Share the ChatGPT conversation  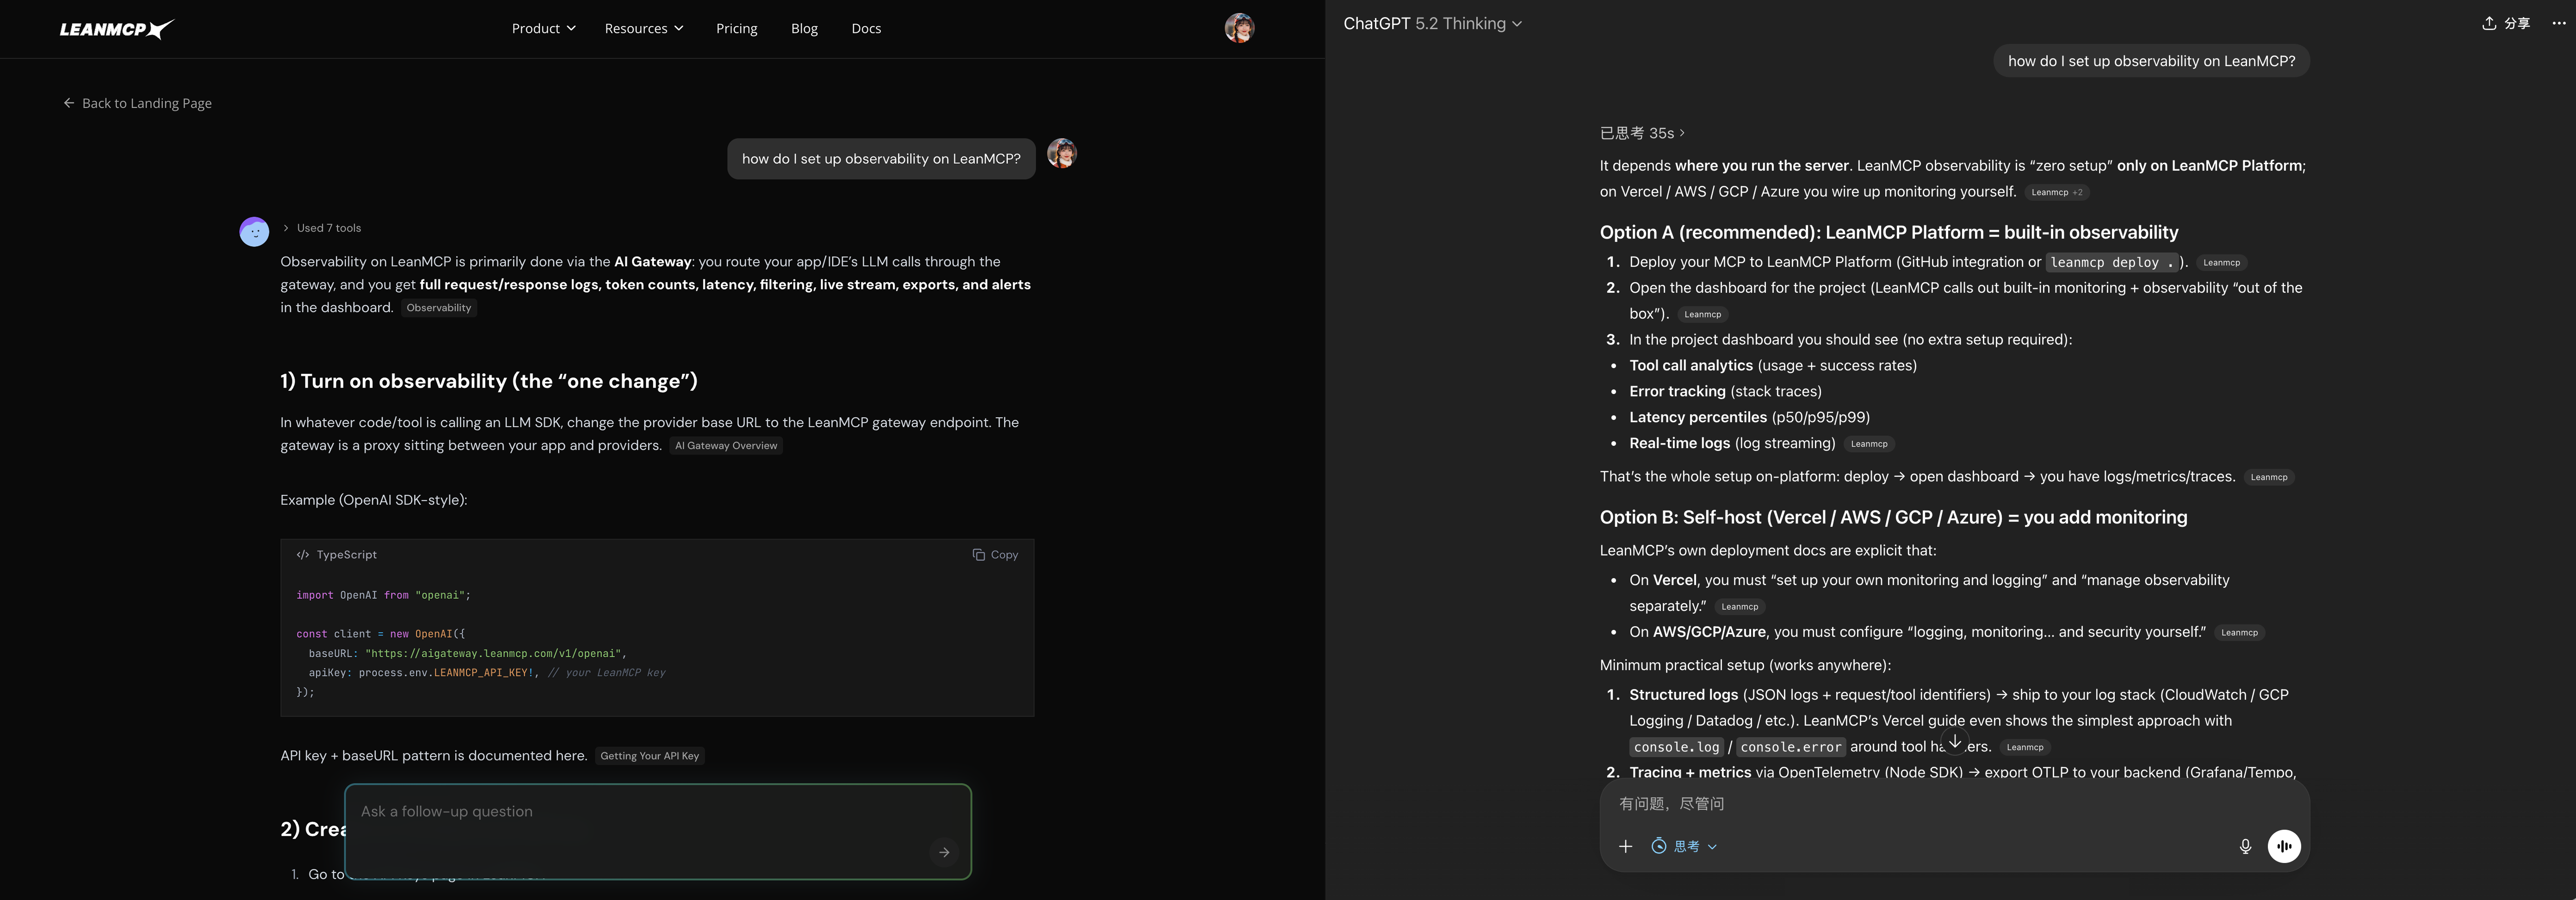click(x=2507, y=23)
